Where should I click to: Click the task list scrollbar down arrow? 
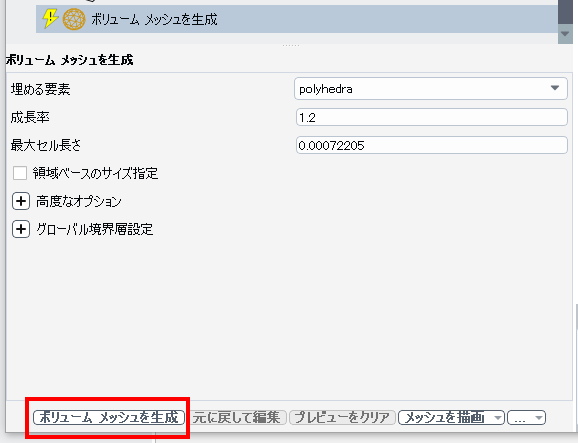tap(565, 34)
